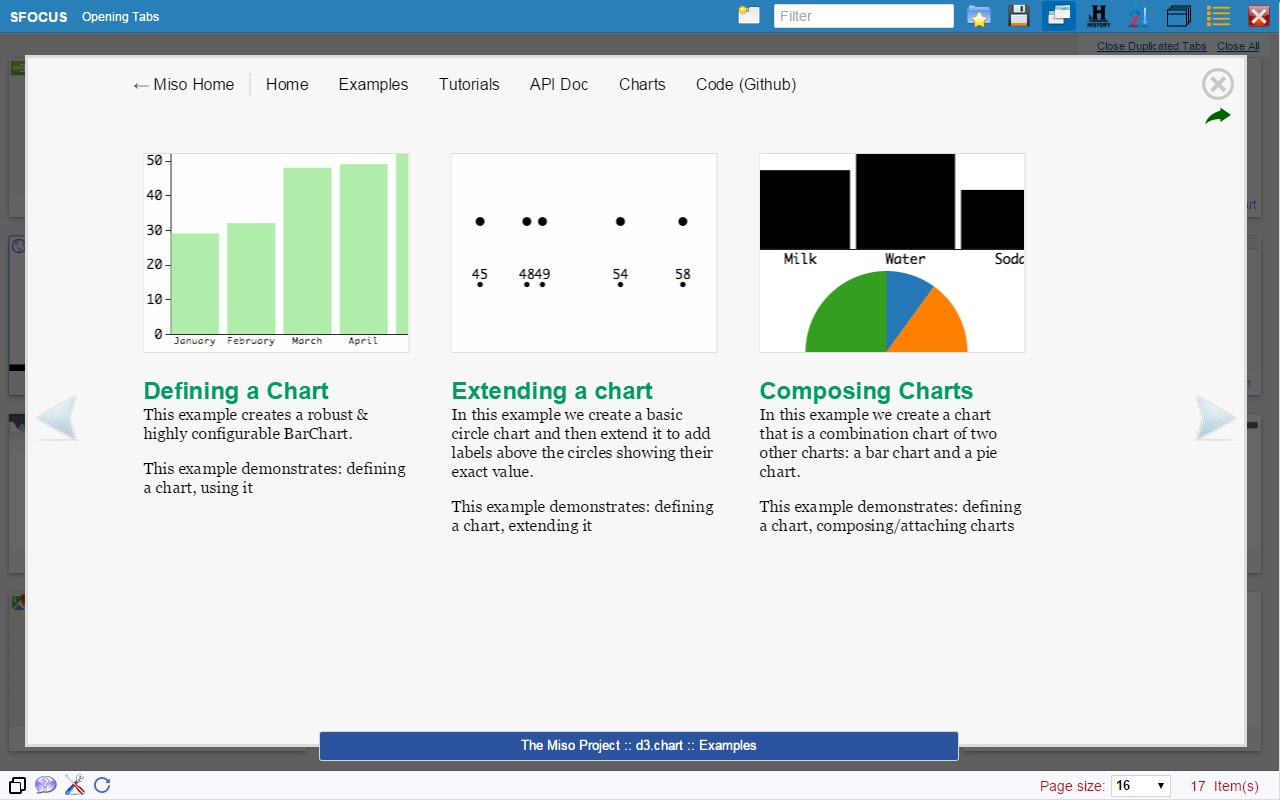1280x800 pixels.
Task: Click the Opening Tabs title text
Action: [120, 16]
